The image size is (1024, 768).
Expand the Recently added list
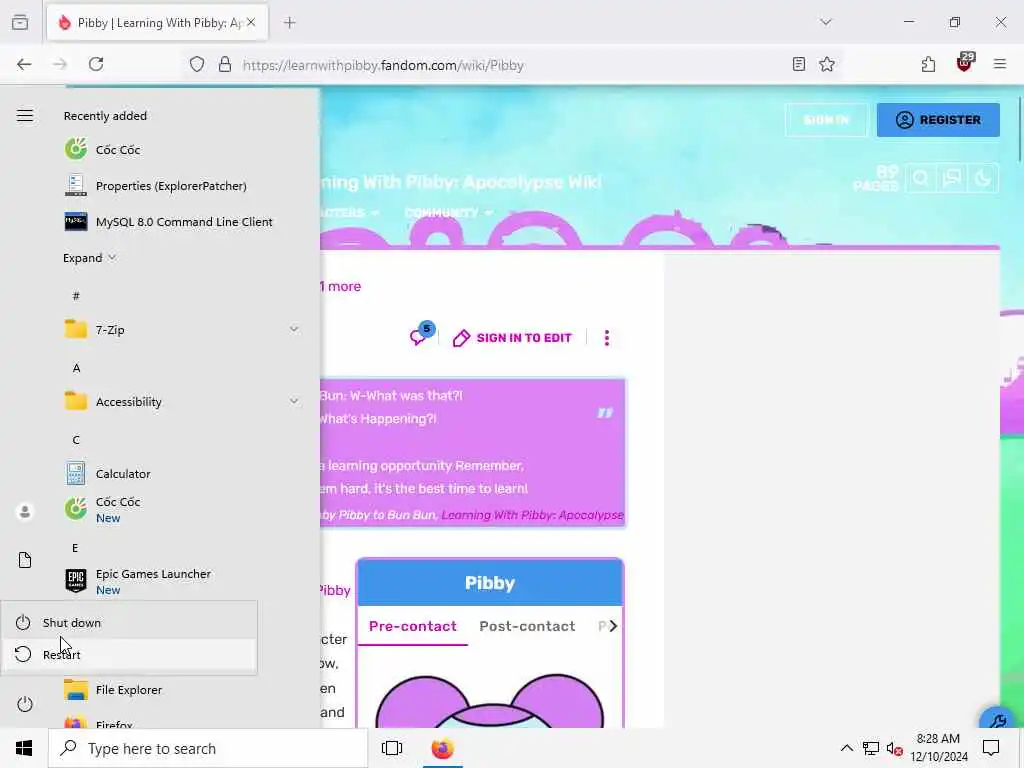click(x=89, y=258)
